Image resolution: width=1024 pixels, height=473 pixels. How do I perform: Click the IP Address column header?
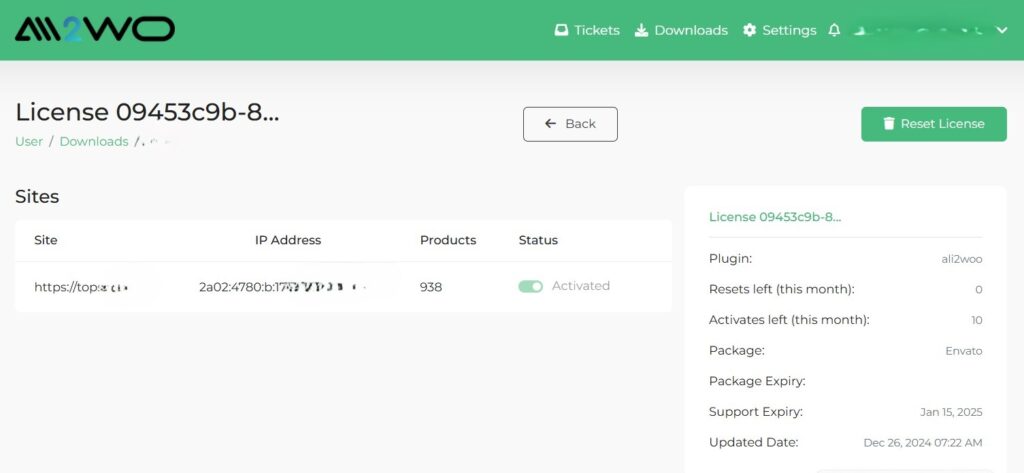coord(288,240)
